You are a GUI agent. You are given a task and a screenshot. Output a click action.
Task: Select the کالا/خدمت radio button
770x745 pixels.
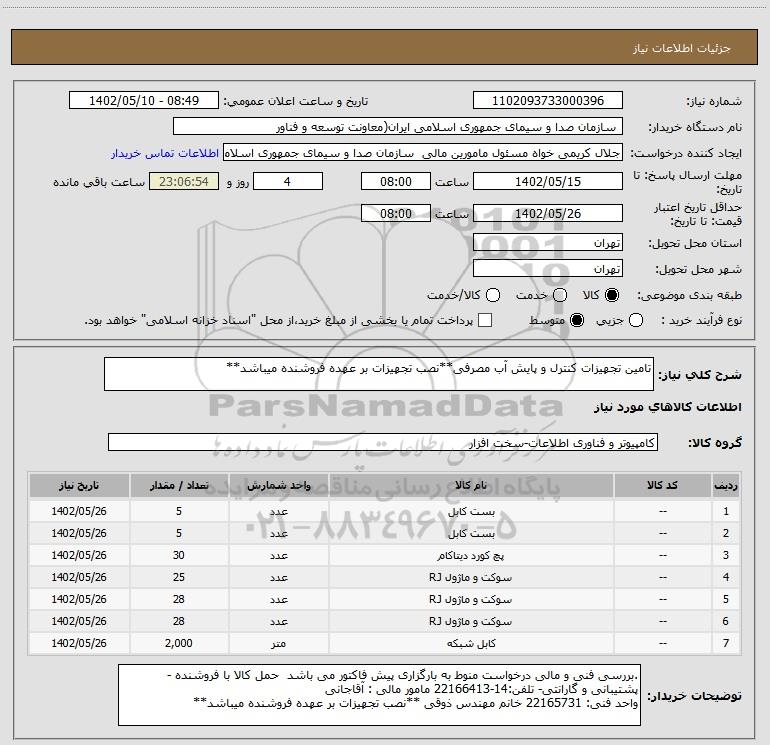[x=493, y=295]
